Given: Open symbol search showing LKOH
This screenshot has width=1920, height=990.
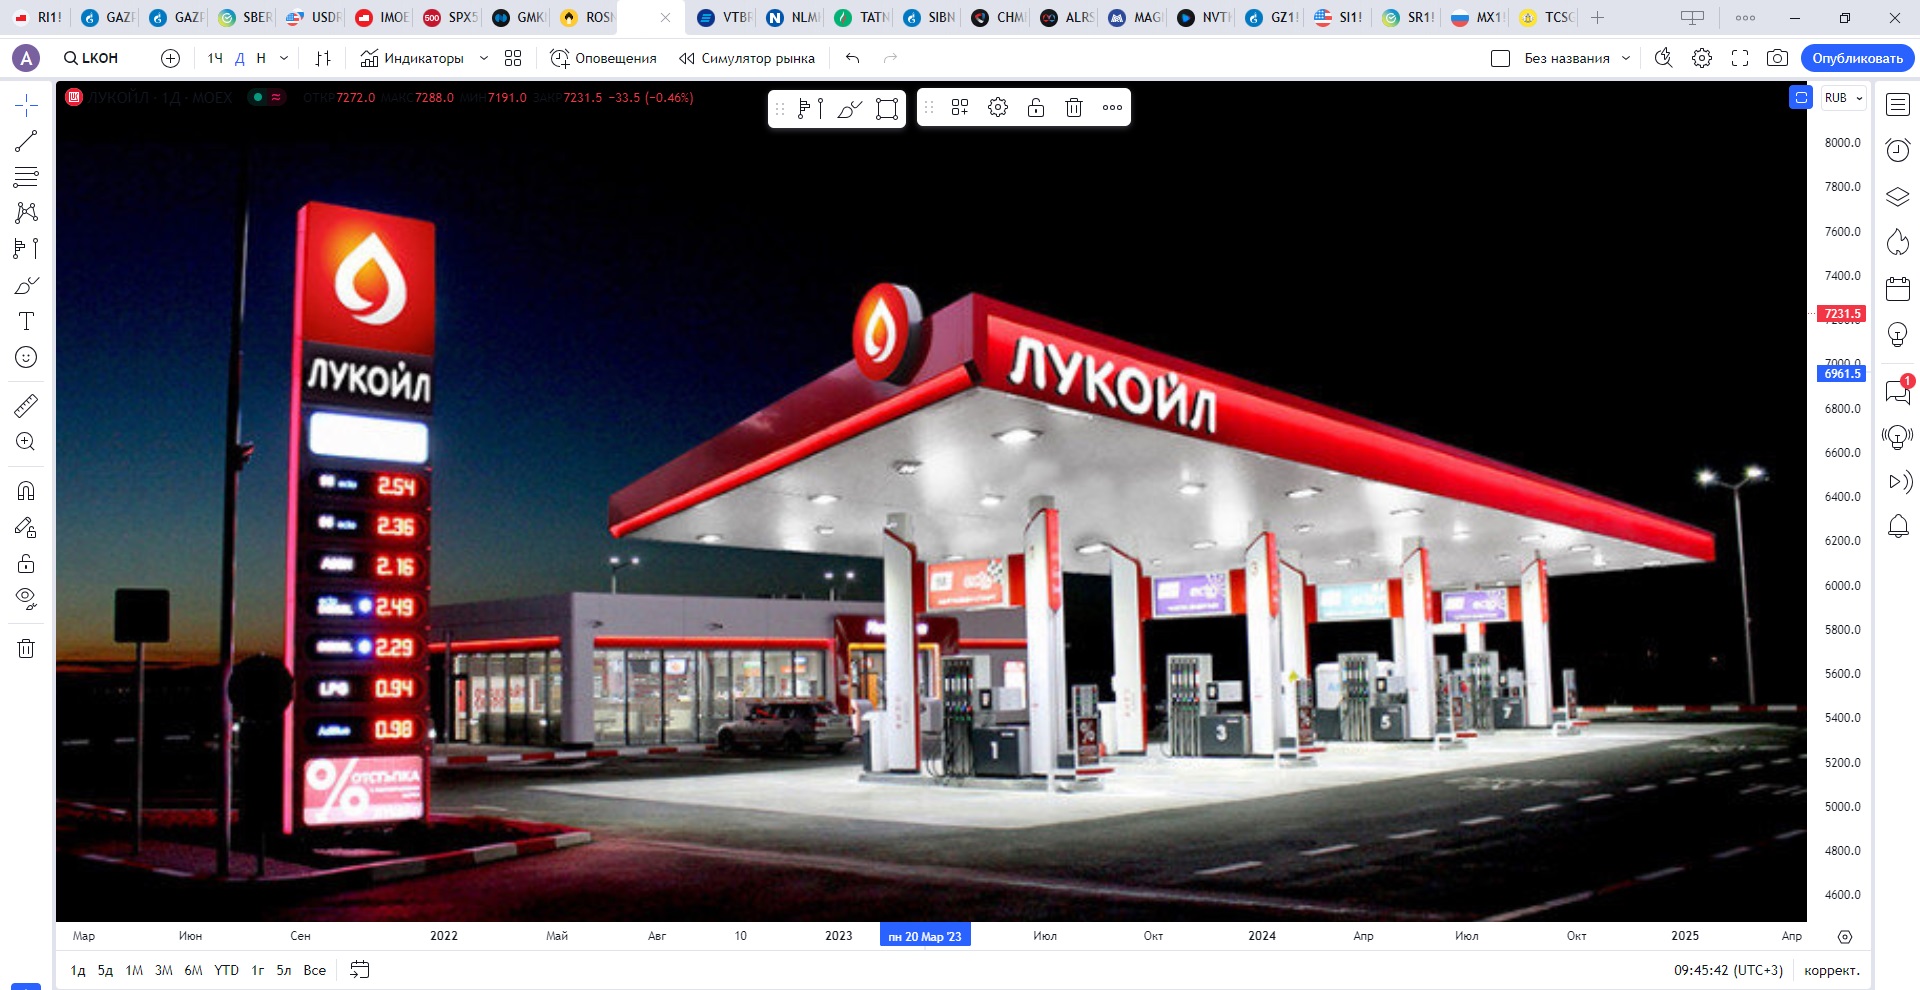Looking at the screenshot, I should tap(91, 58).
